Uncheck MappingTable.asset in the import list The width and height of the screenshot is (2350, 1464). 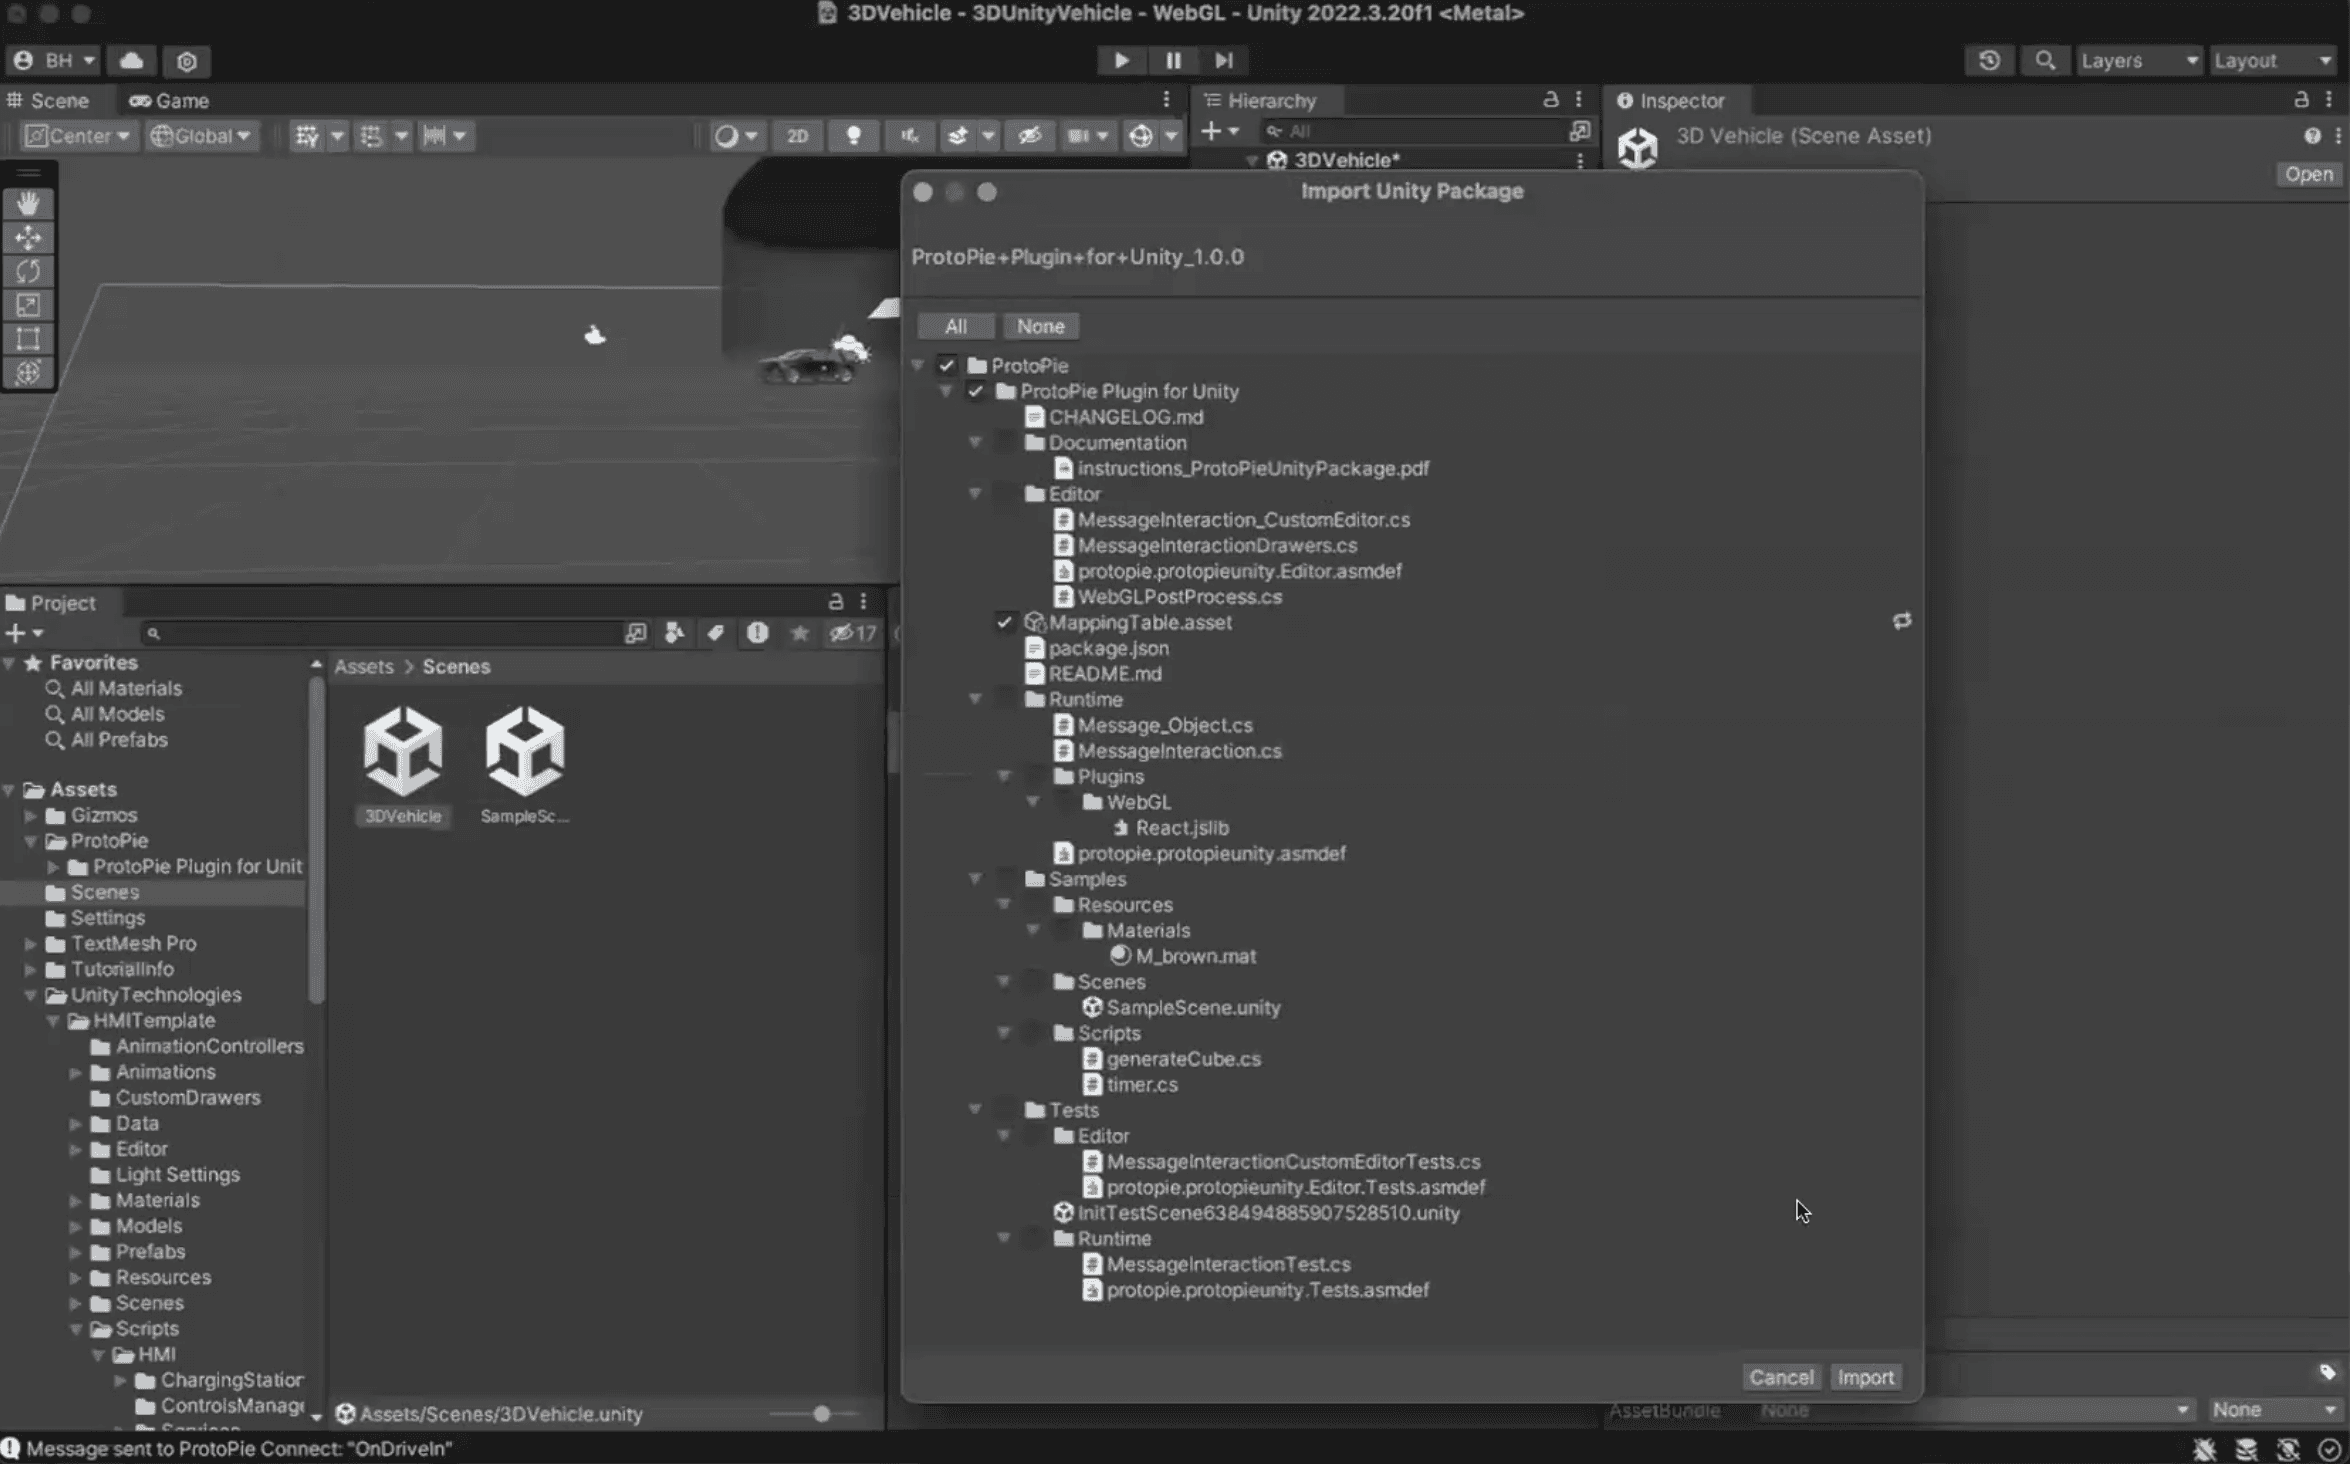coord(1005,622)
